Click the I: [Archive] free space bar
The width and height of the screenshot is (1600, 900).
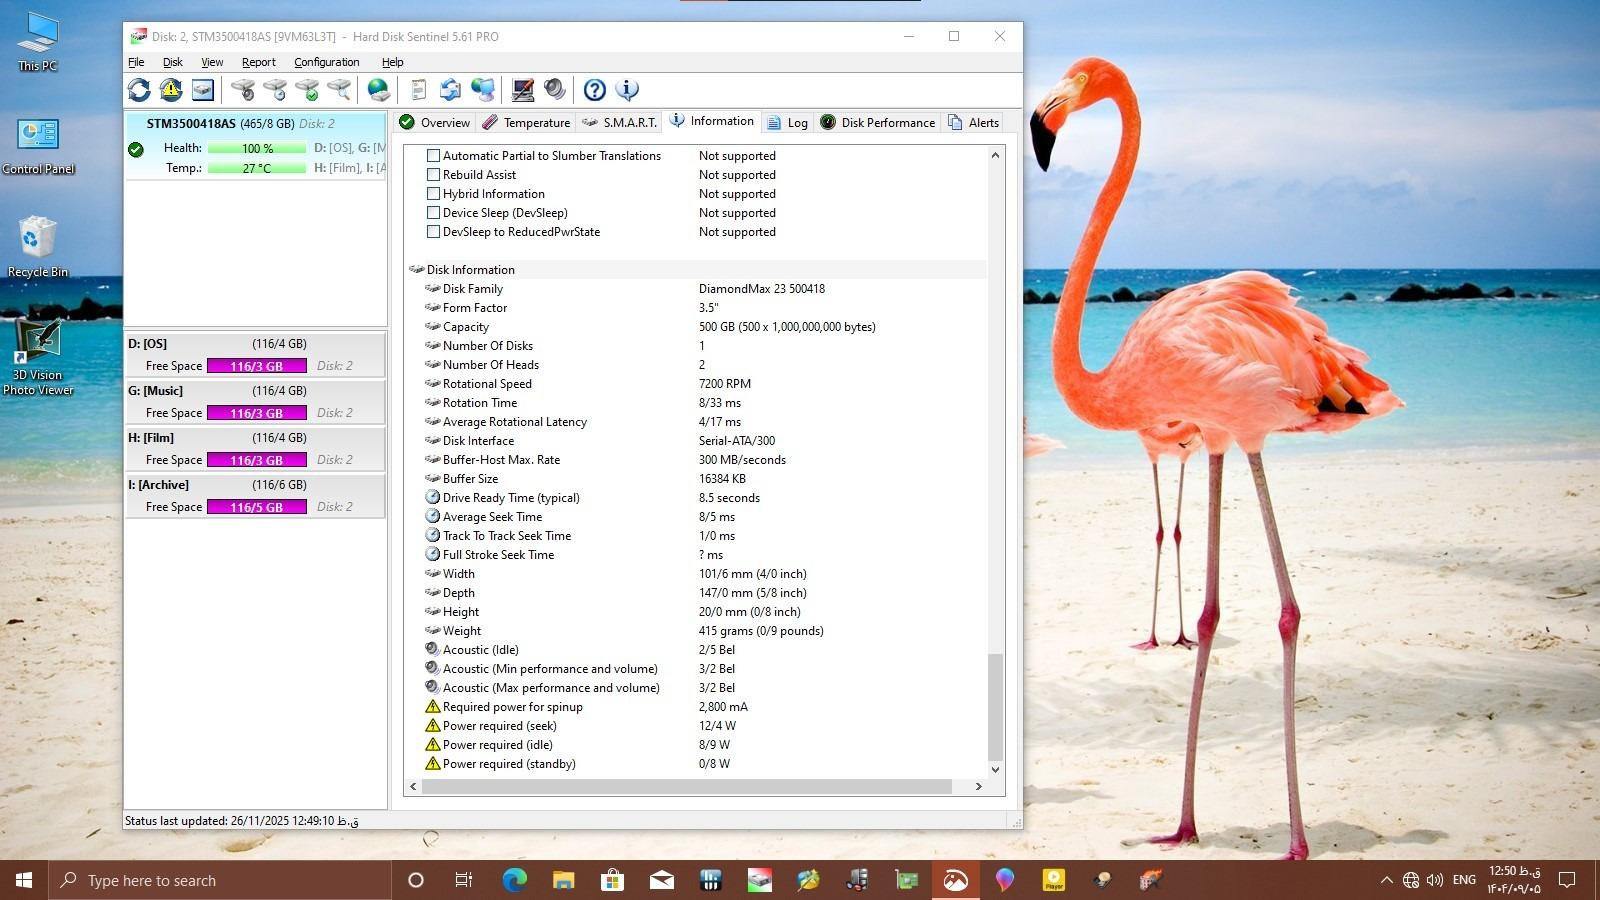[256, 507]
